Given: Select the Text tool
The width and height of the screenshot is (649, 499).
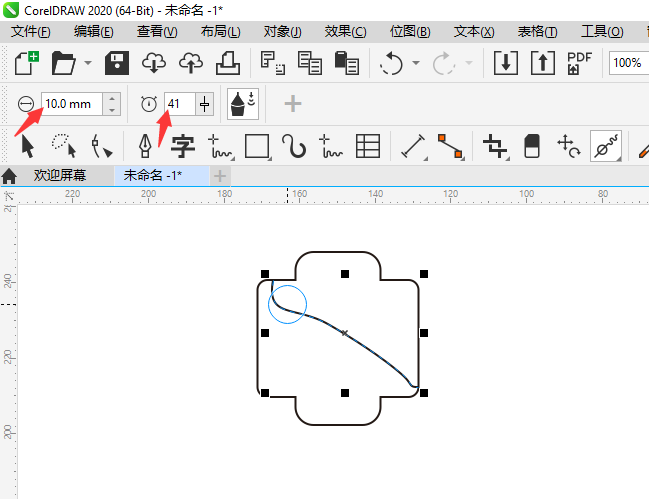Looking at the screenshot, I should (182, 147).
